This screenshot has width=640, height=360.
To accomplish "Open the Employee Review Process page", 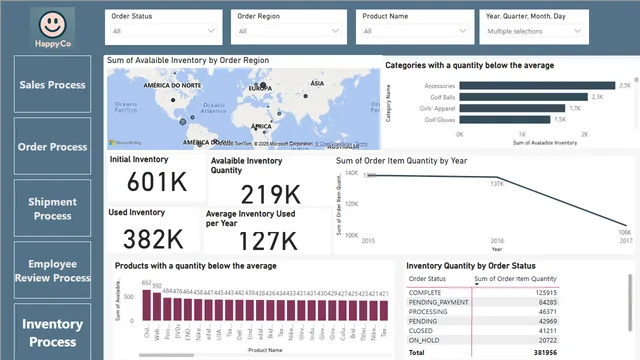I will pos(52,270).
